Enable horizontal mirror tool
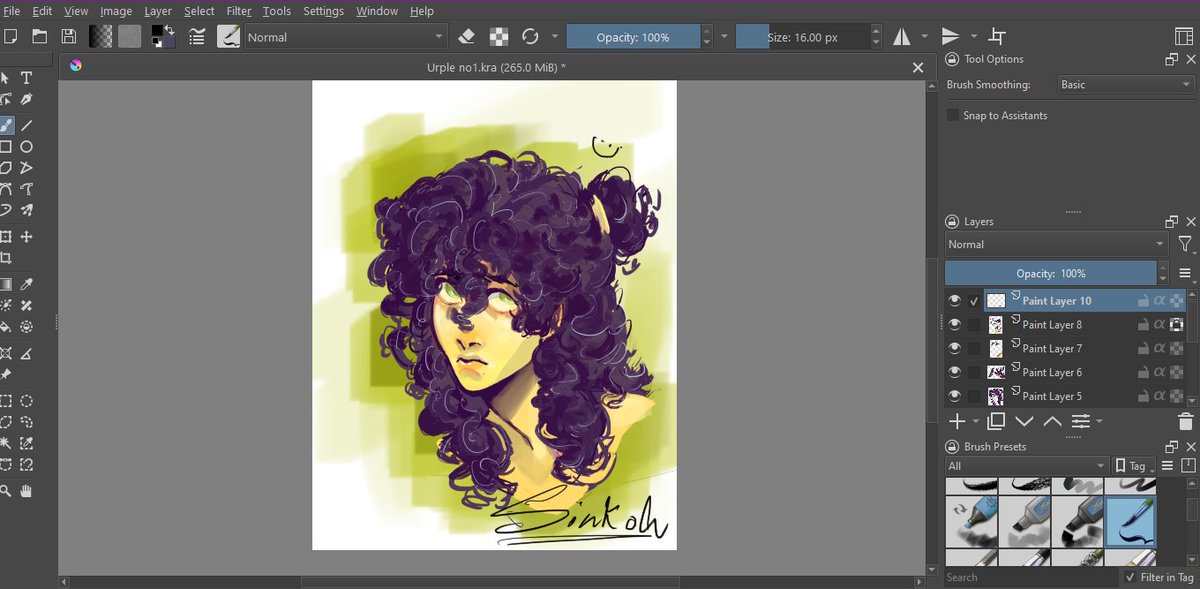Screen dimensions: 1200x589 (x=902, y=37)
